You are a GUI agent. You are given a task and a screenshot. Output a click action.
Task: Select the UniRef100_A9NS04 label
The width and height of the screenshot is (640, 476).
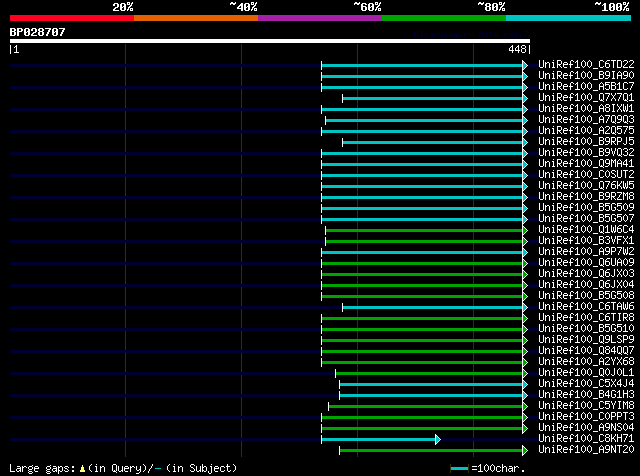point(586,428)
